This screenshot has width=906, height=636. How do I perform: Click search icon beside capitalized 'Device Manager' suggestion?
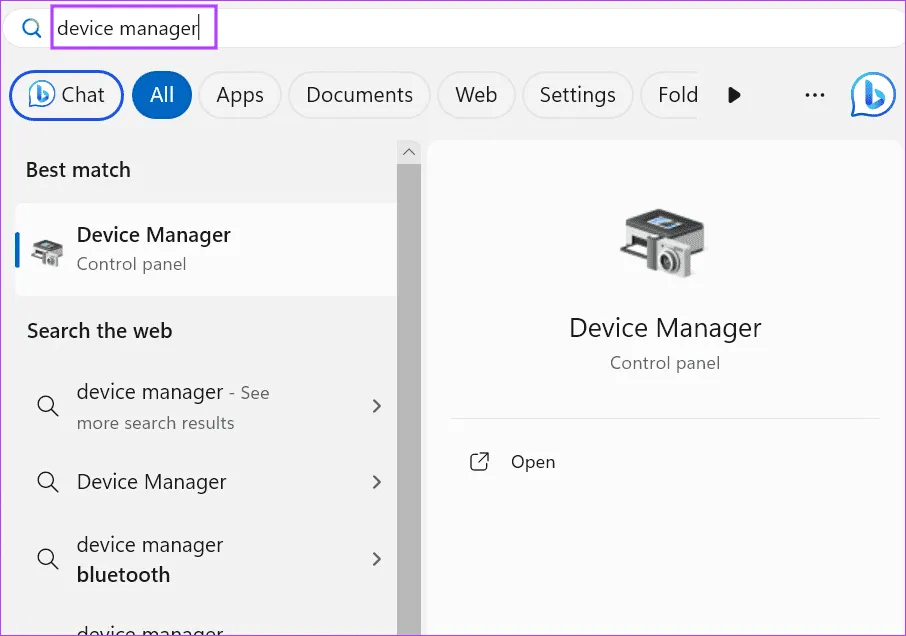click(x=47, y=482)
